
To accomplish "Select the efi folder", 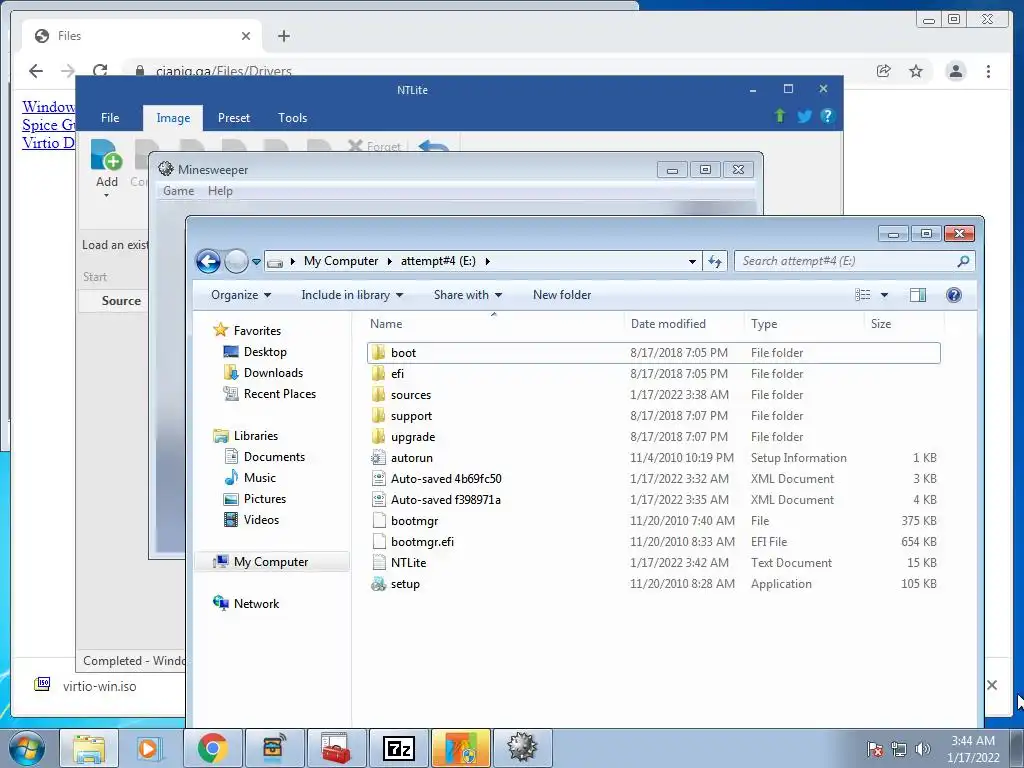I will [x=653, y=374].
